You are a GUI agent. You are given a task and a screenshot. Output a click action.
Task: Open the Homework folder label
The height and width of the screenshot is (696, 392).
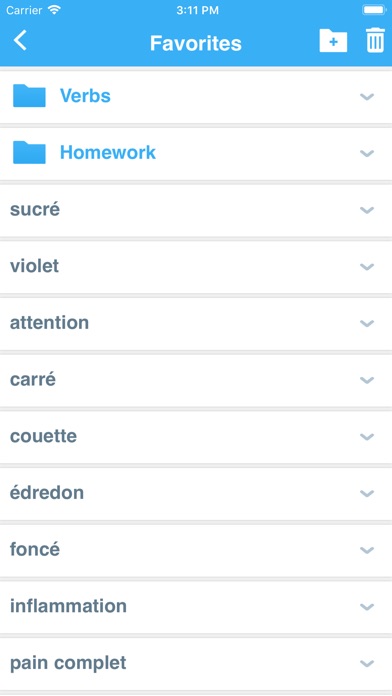pos(108,152)
